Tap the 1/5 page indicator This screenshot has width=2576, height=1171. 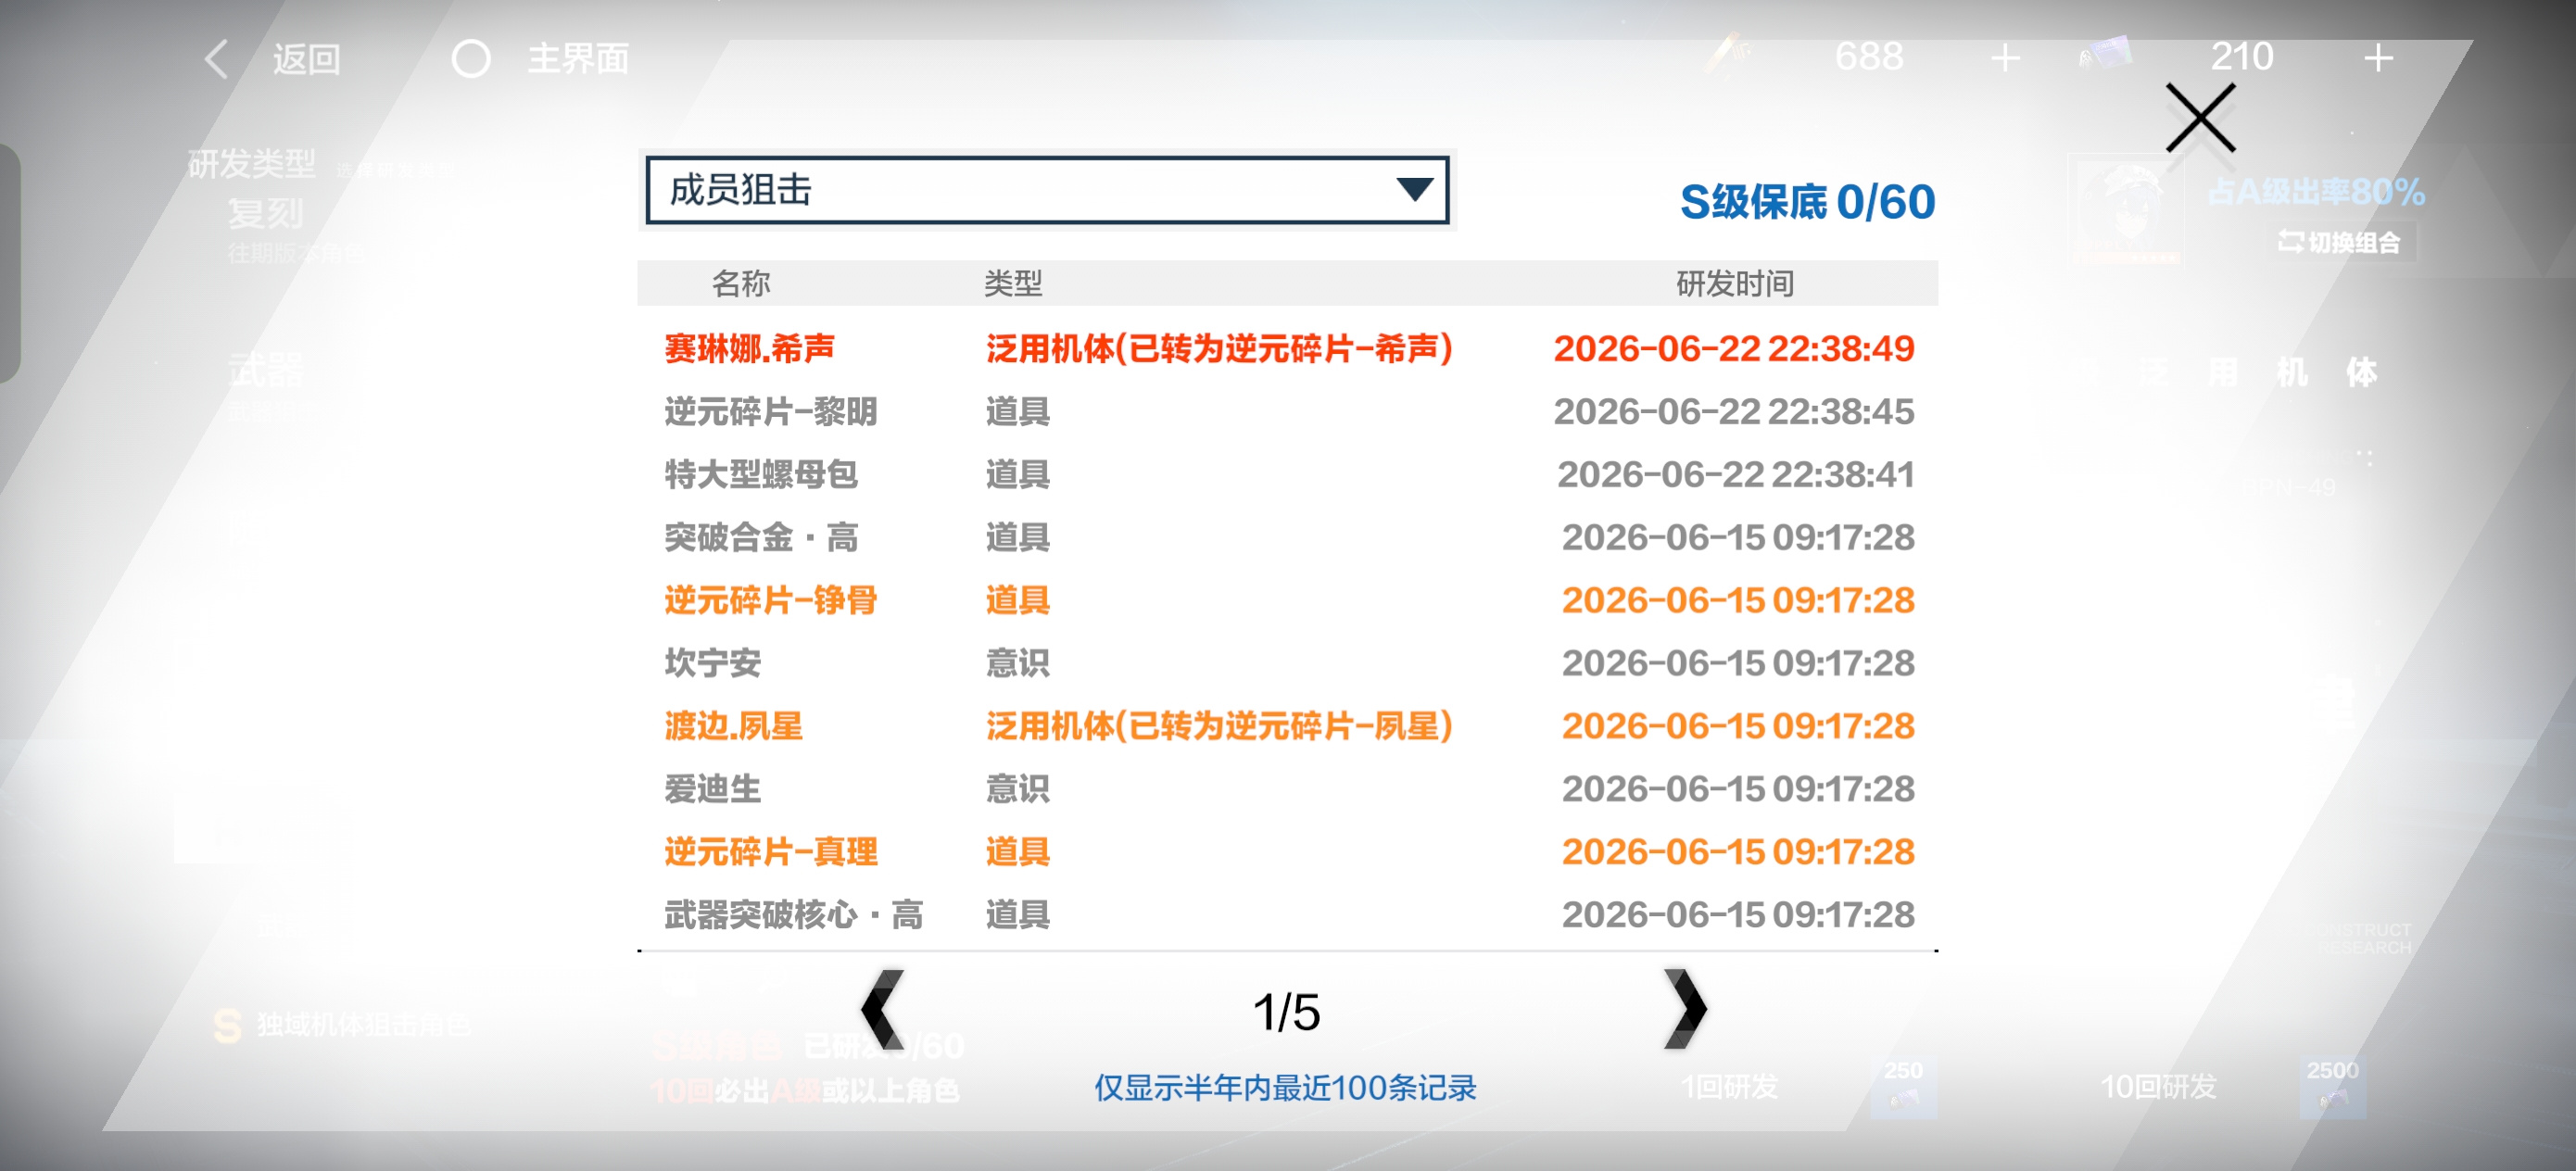pyautogui.click(x=1287, y=1012)
